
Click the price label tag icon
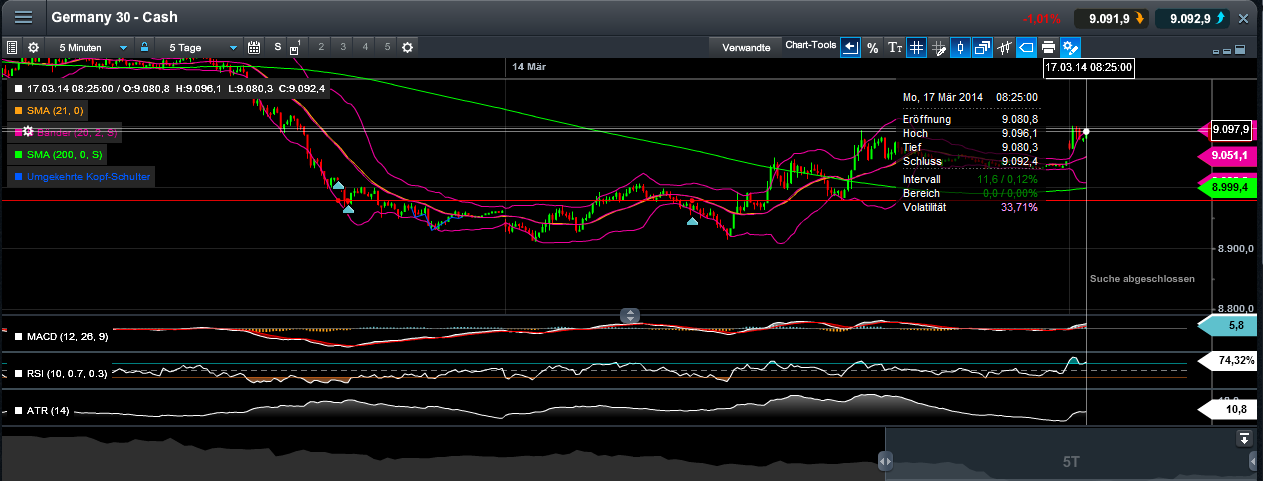click(1026, 47)
